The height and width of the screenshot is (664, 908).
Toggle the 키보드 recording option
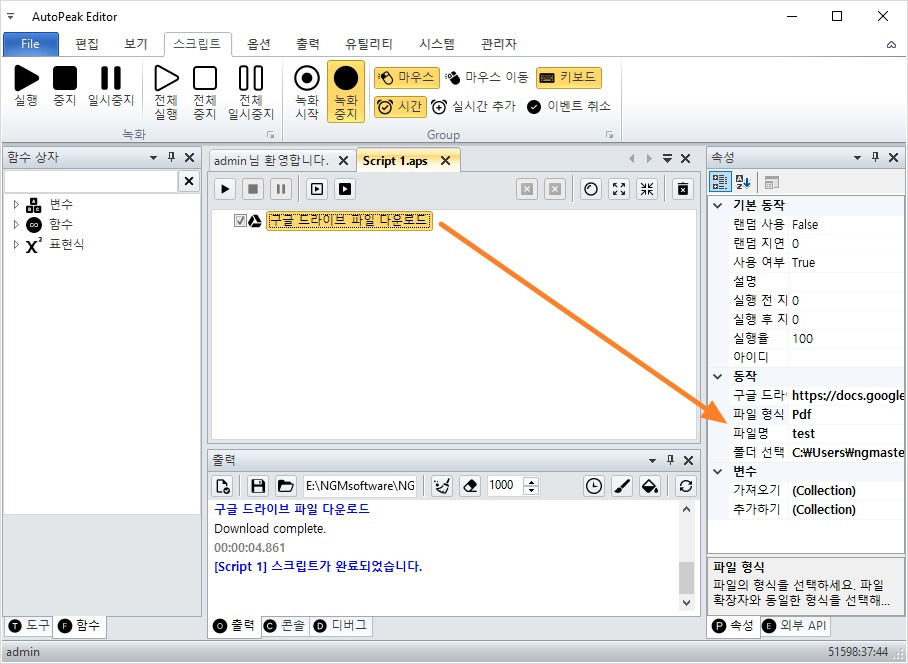[x=569, y=78]
